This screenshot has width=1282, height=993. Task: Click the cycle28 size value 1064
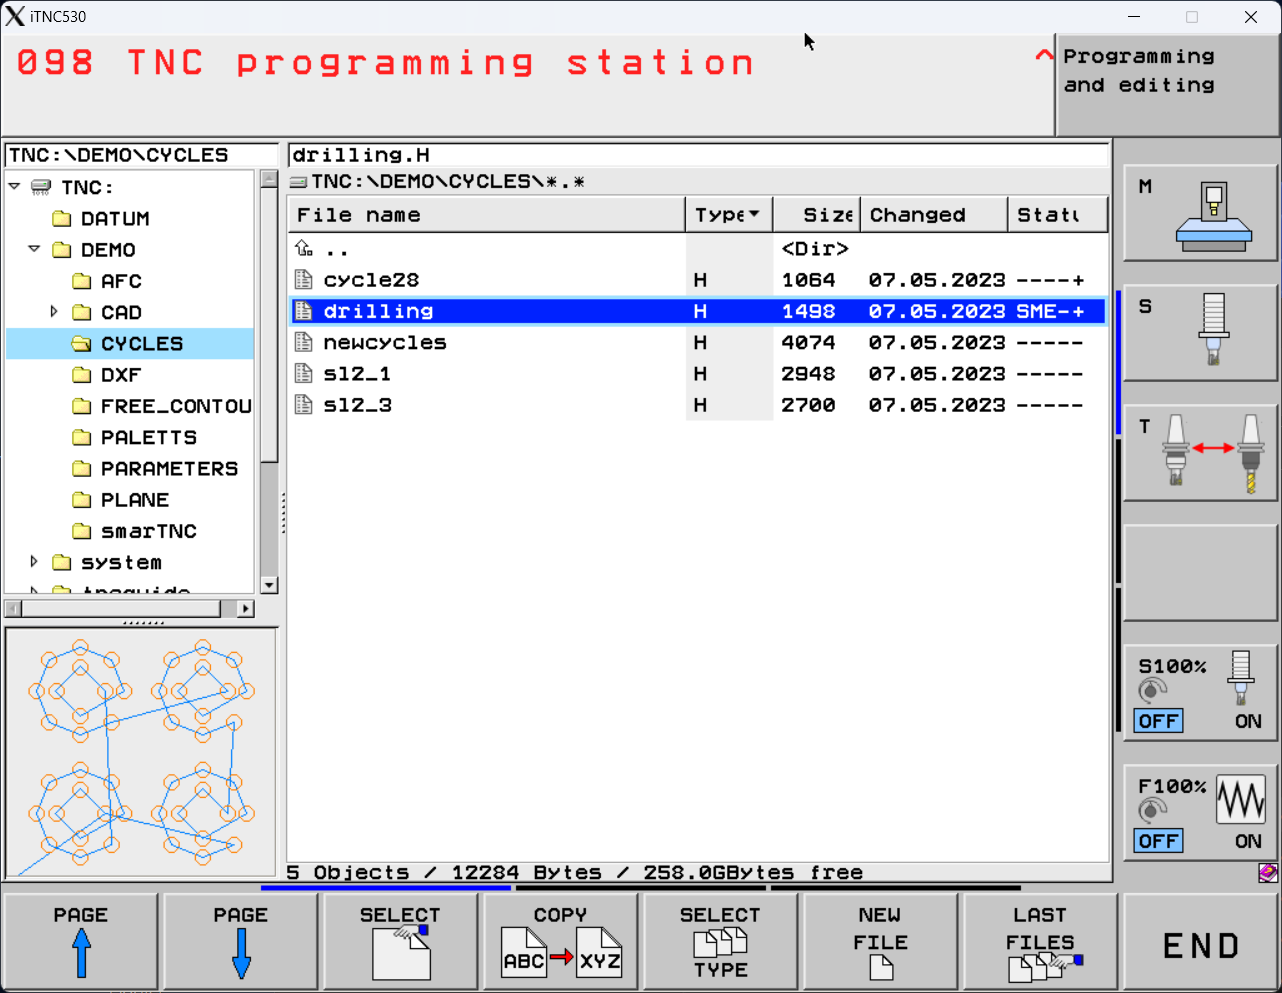click(x=808, y=280)
